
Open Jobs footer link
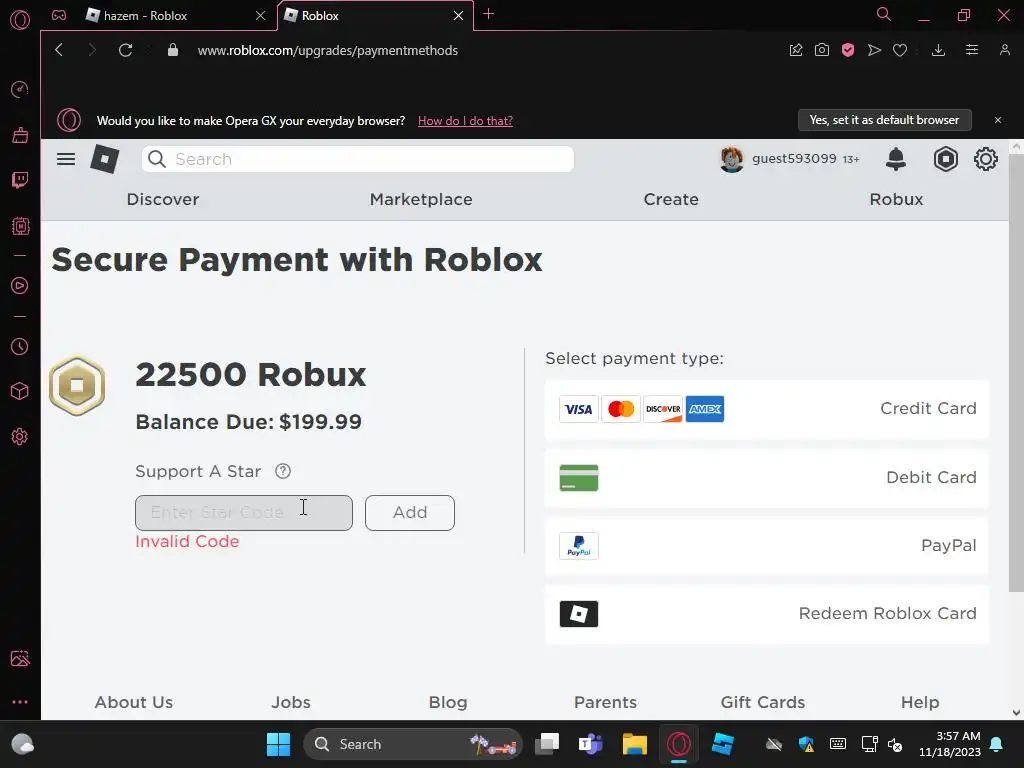click(291, 702)
